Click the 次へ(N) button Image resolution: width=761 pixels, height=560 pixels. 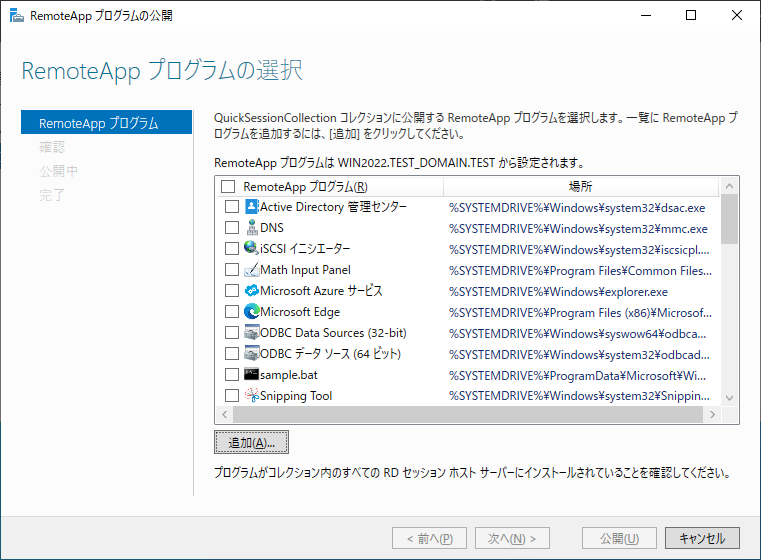(512, 538)
